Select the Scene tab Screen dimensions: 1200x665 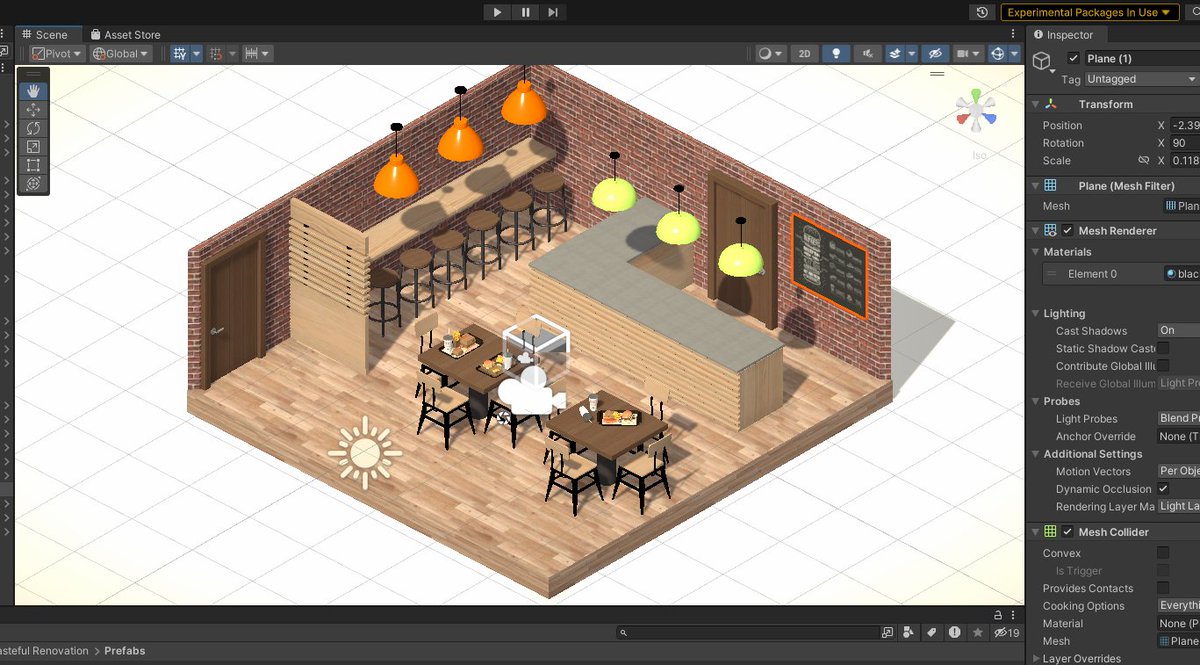coord(48,34)
